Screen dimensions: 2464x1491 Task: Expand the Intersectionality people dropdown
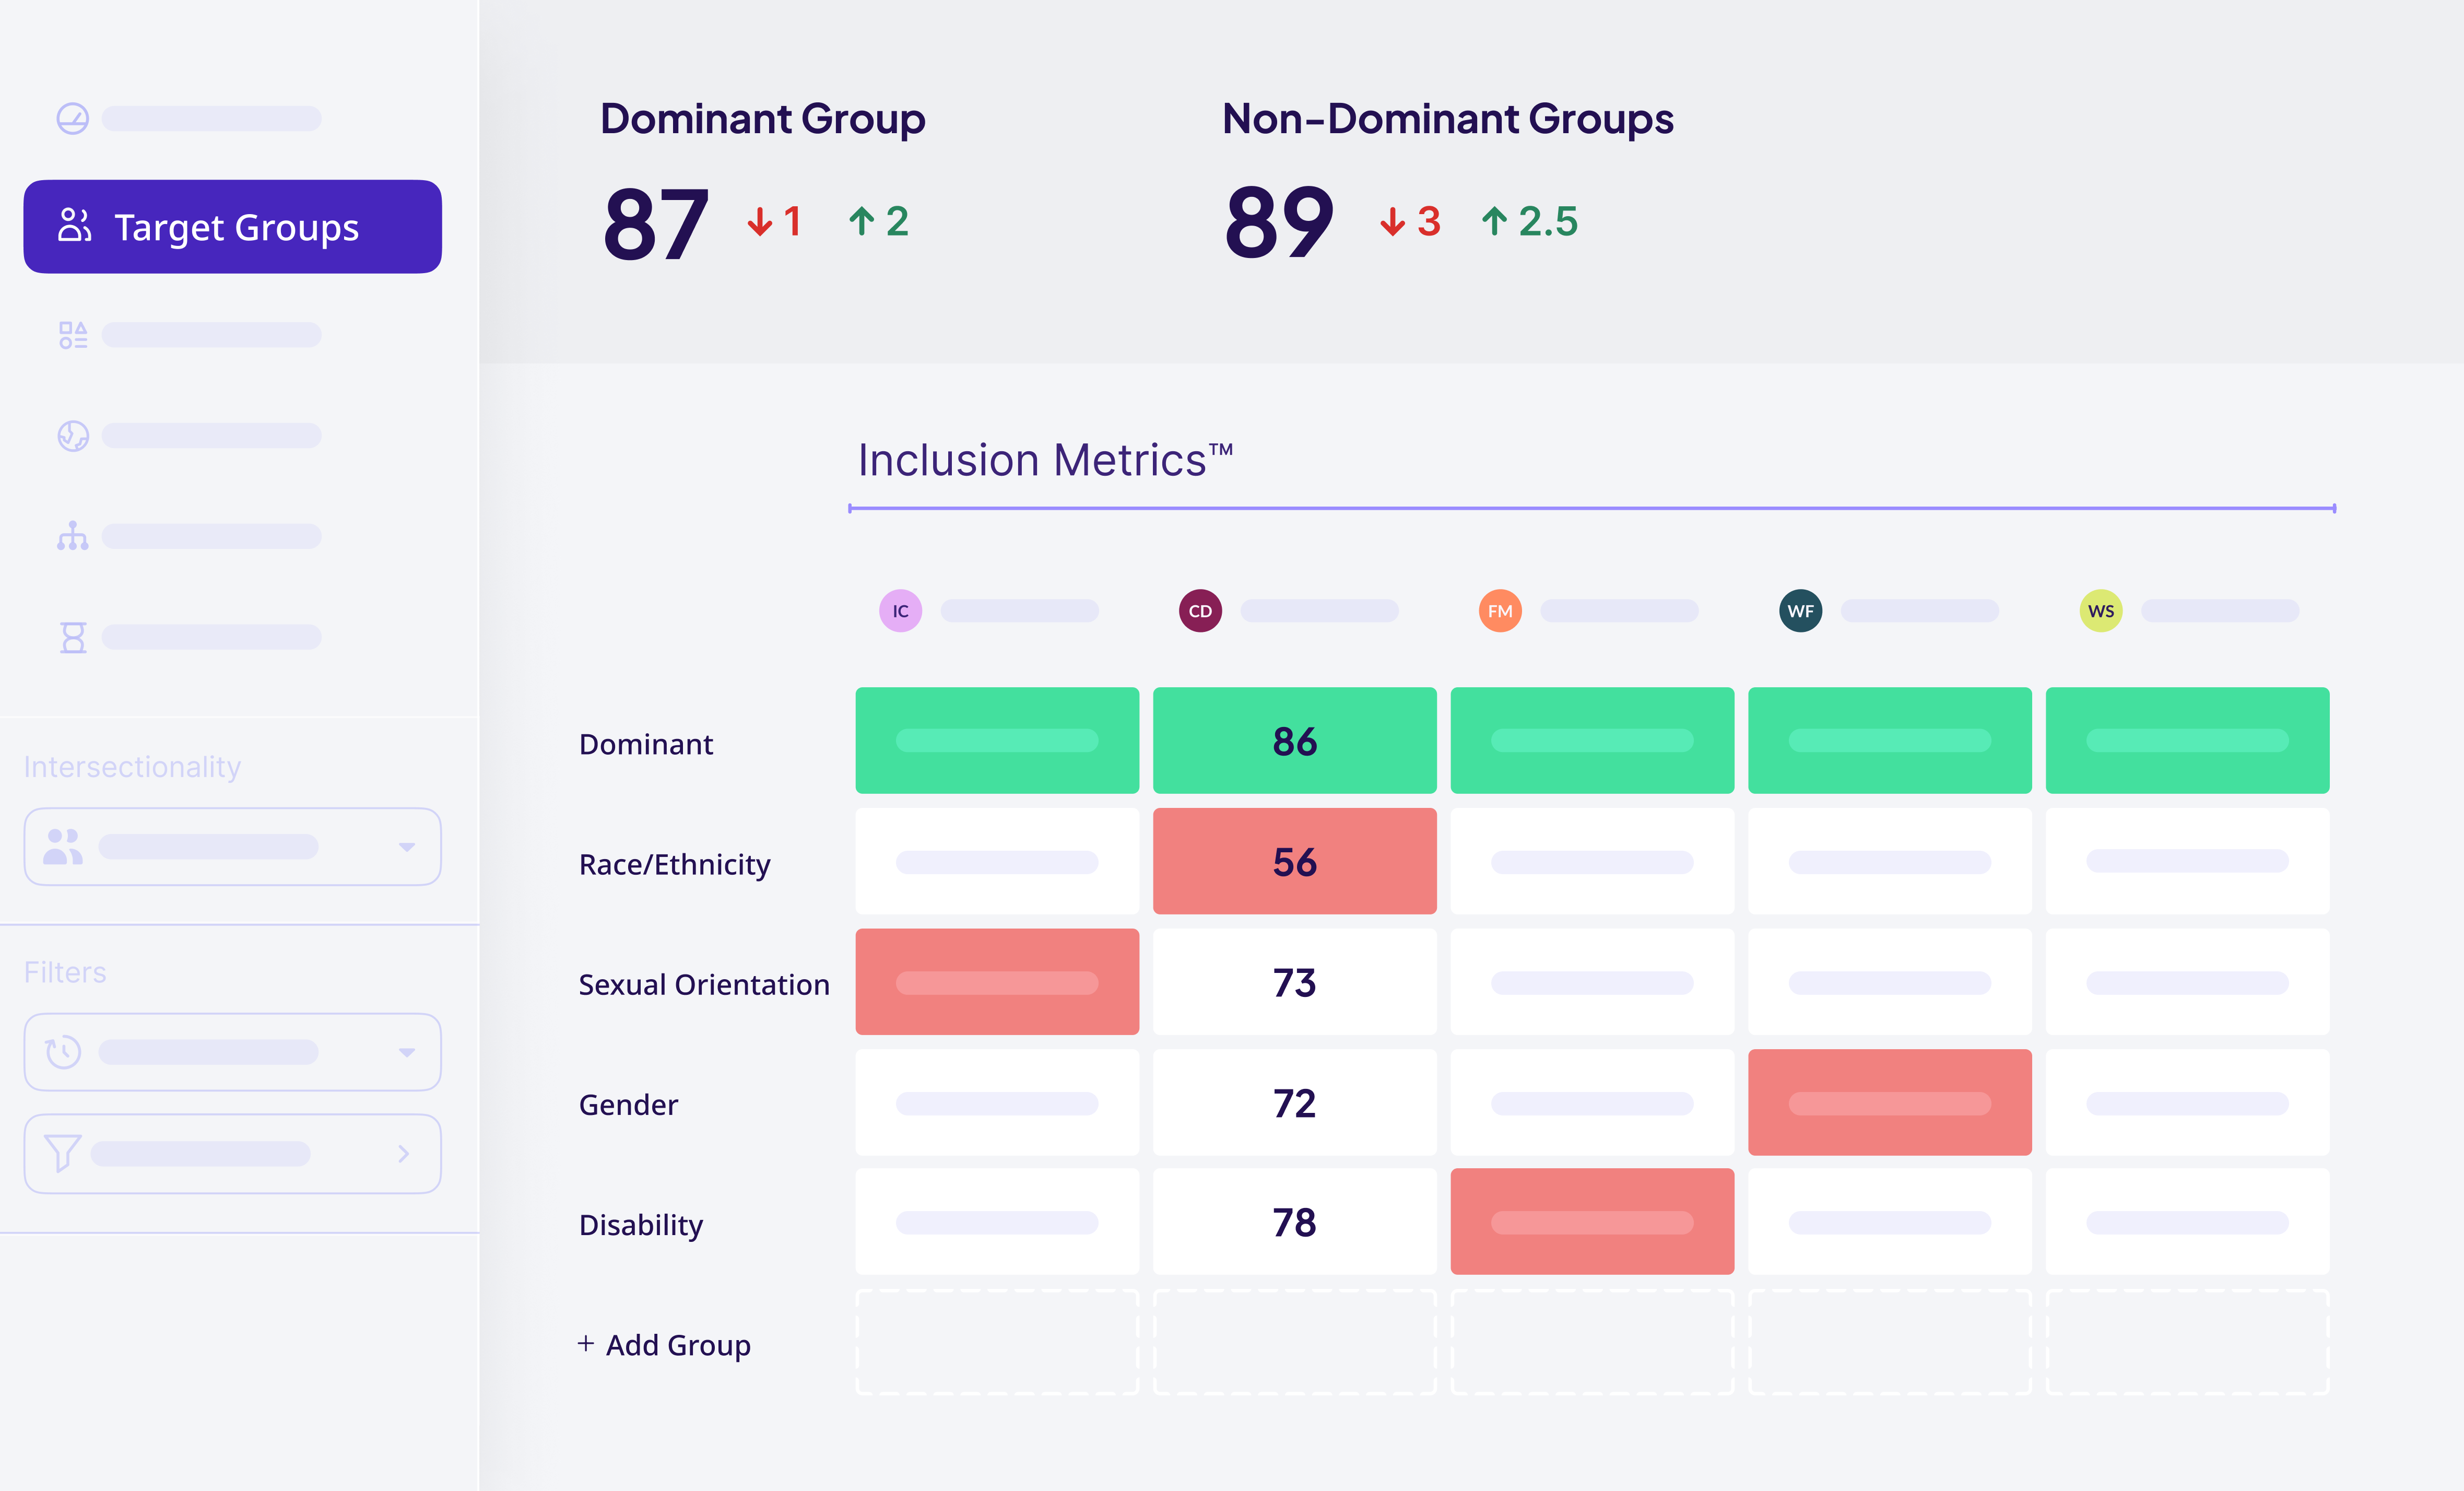[232, 847]
